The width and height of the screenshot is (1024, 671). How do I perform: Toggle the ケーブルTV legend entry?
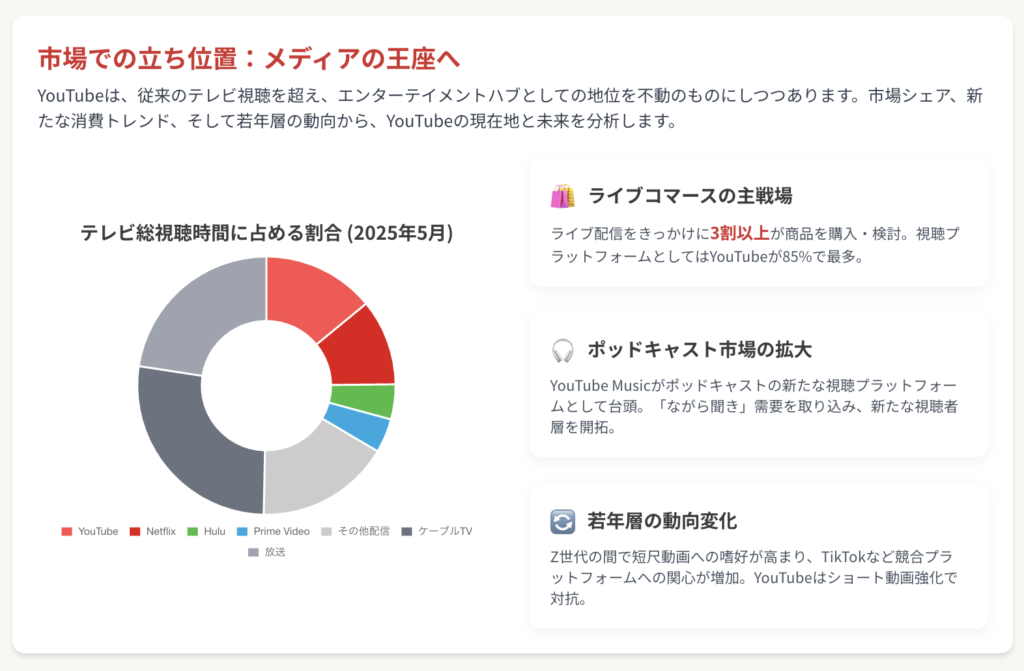point(437,531)
